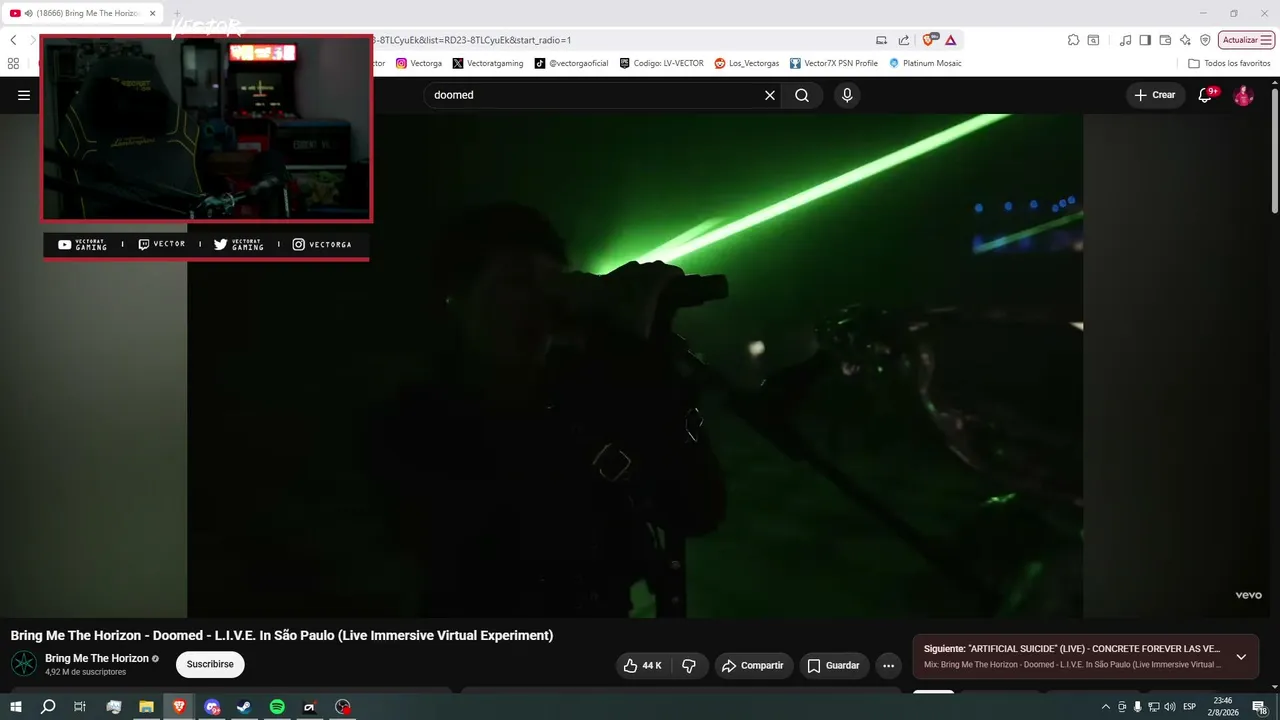Open the YouTube account avatar menu

[x=1243, y=95]
